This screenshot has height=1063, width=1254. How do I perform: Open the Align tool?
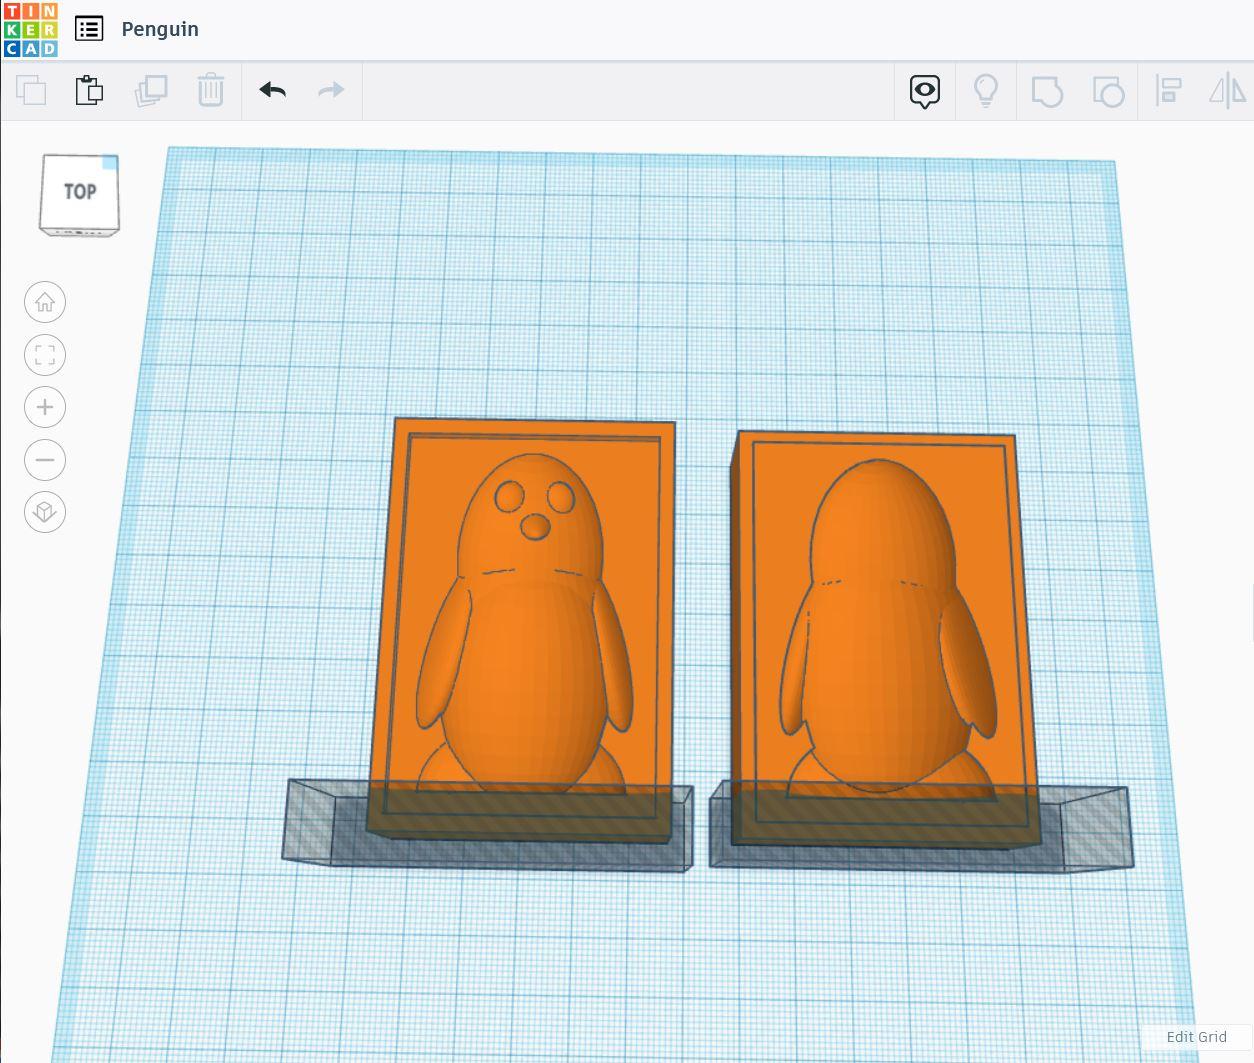pos(1168,91)
